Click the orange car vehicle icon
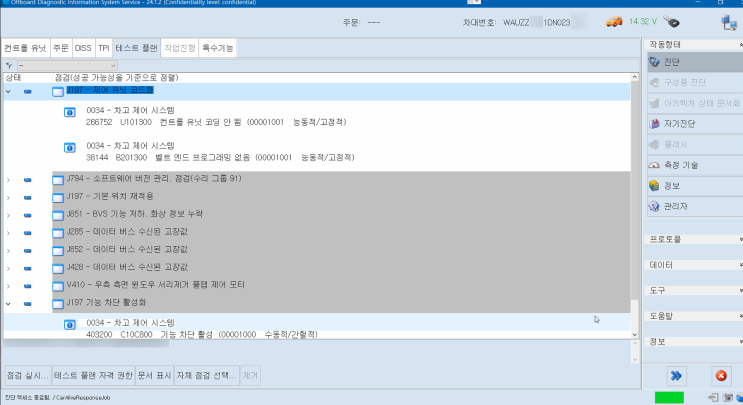Viewport: 743px width, 405px height. click(614, 22)
